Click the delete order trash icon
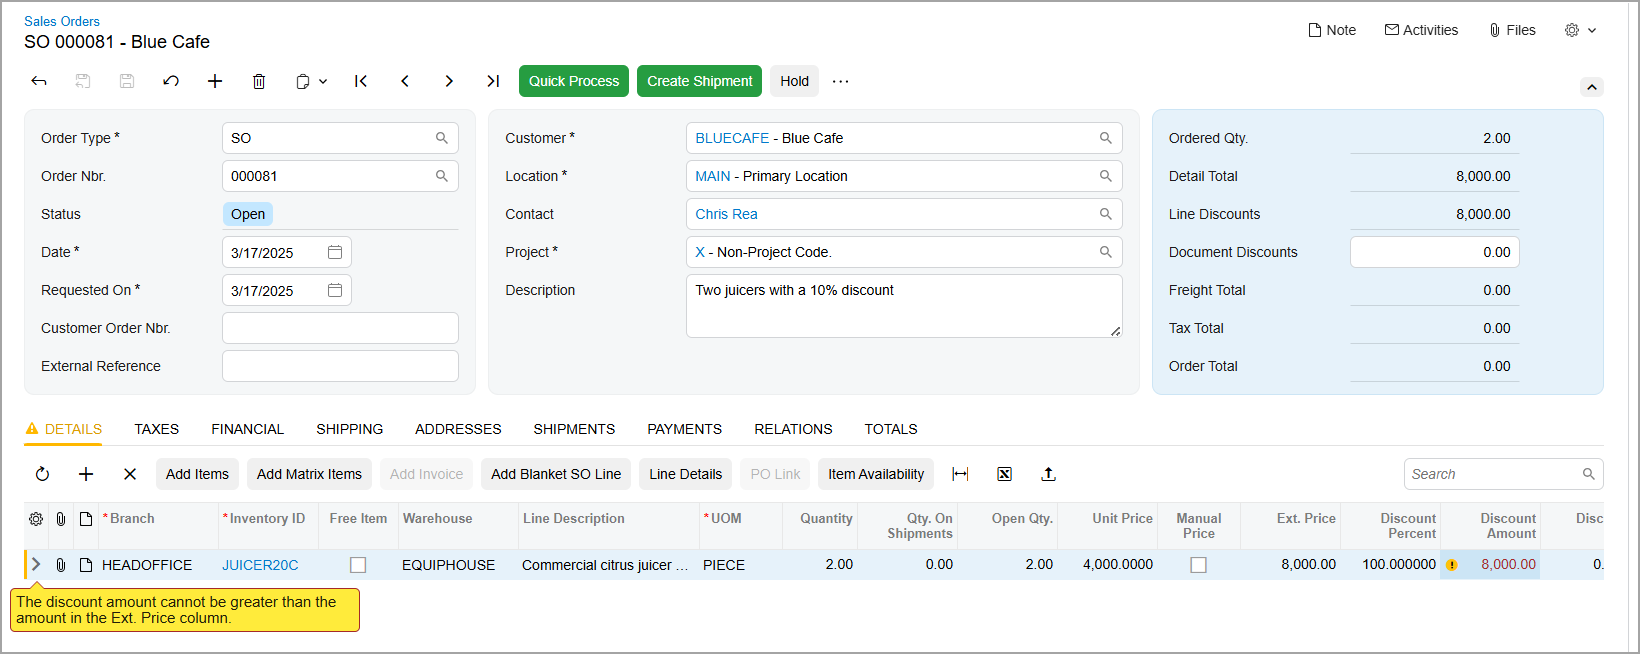 [259, 81]
